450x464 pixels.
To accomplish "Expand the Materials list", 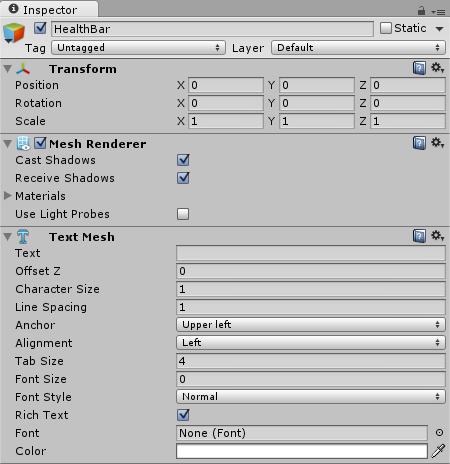I will tap(8, 196).
